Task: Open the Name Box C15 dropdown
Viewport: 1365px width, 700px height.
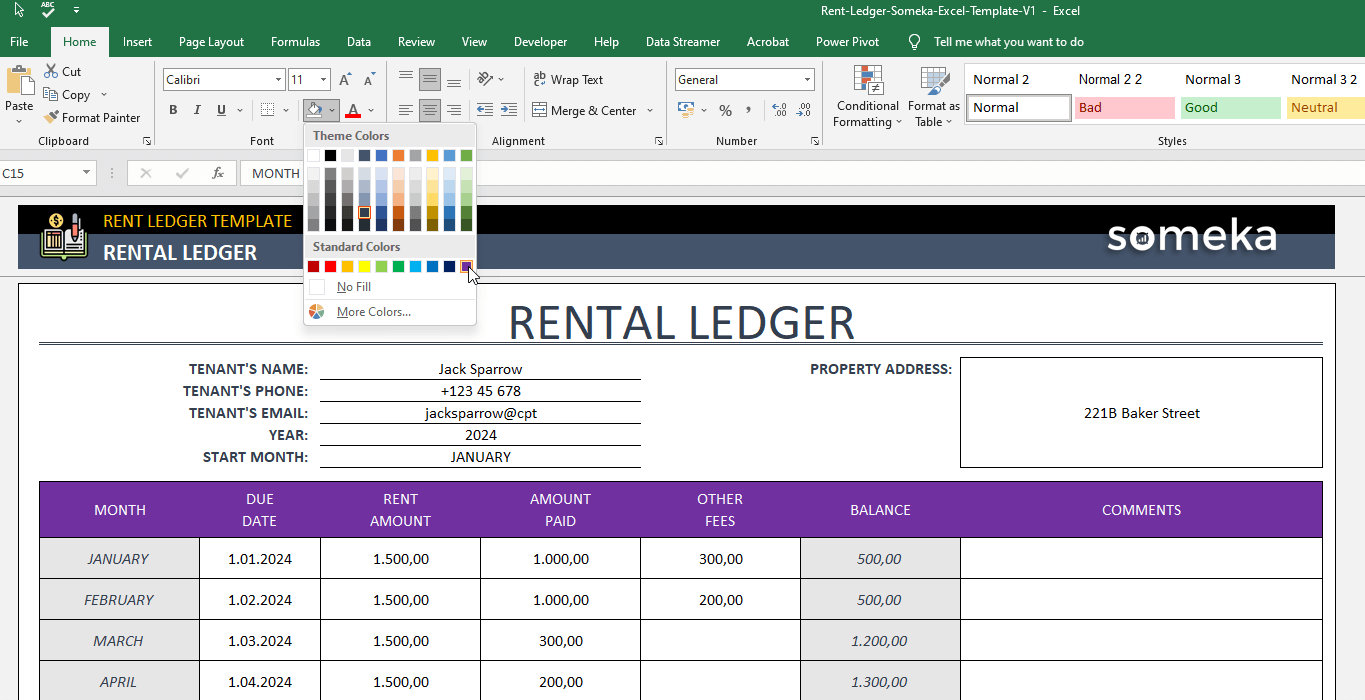Action: [x=86, y=173]
